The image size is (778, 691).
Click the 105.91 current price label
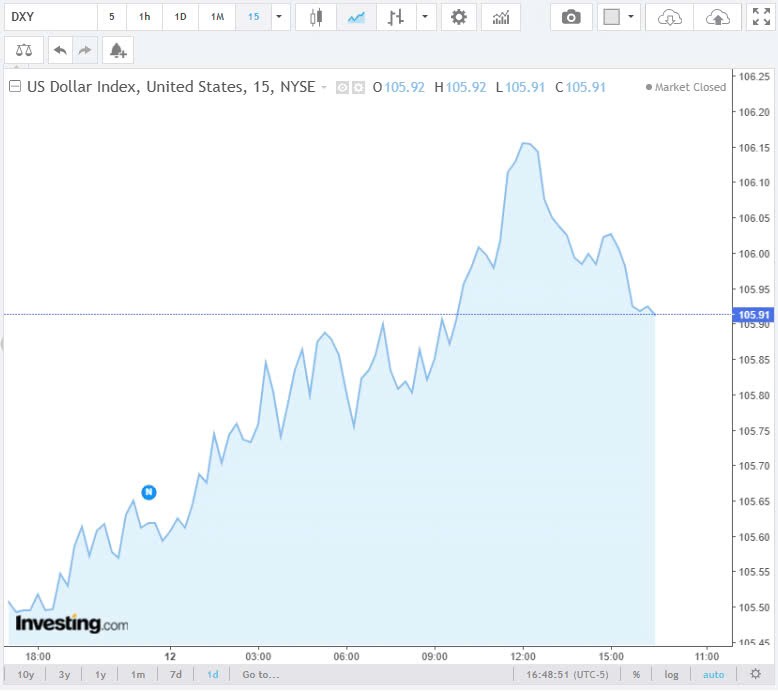pyautogui.click(x=753, y=314)
